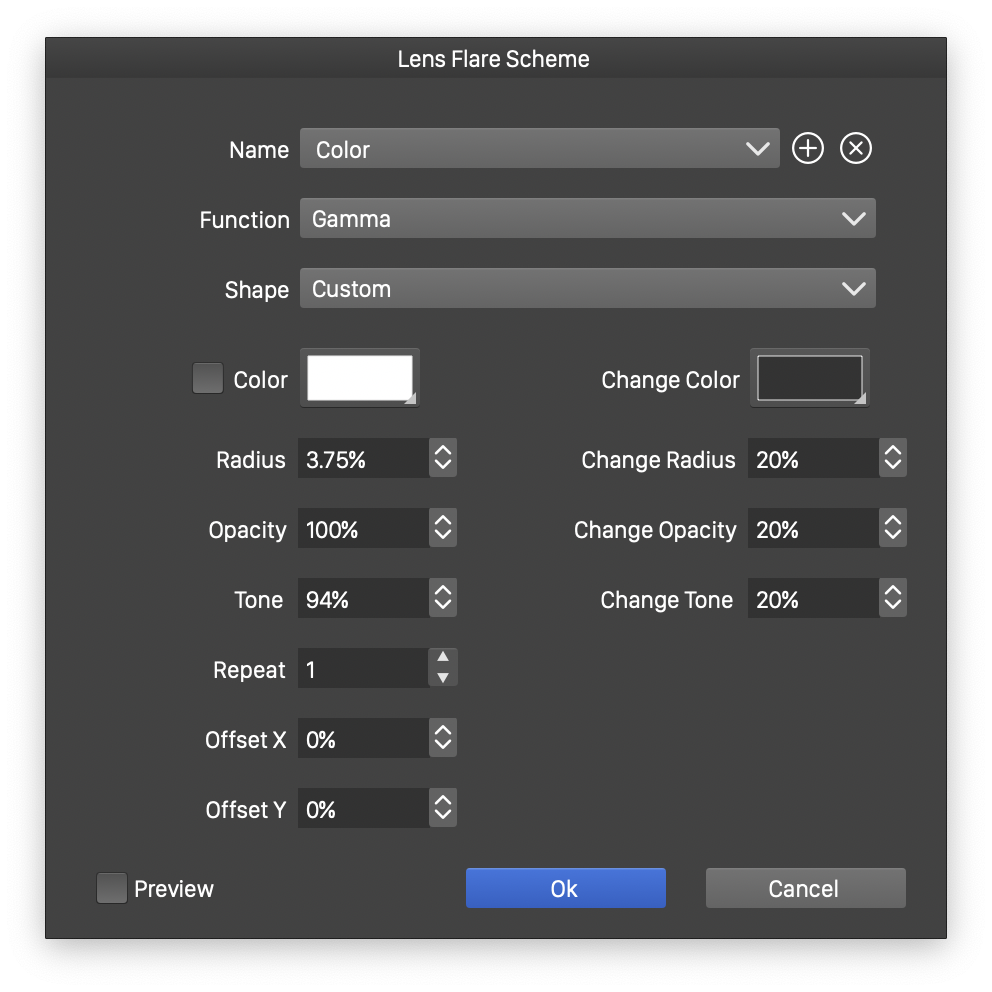992x992 pixels.
Task: Increase the Repeat value with up arrow
Action: [443, 658]
